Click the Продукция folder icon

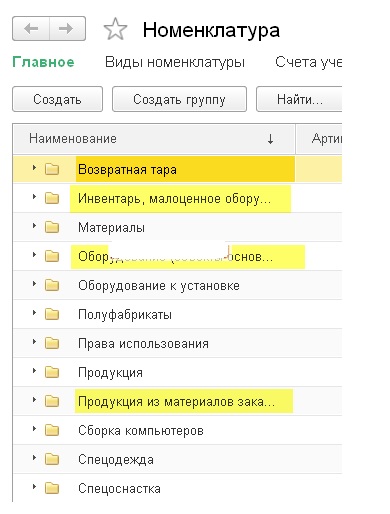pyautogui.click(x=52, y=372)
